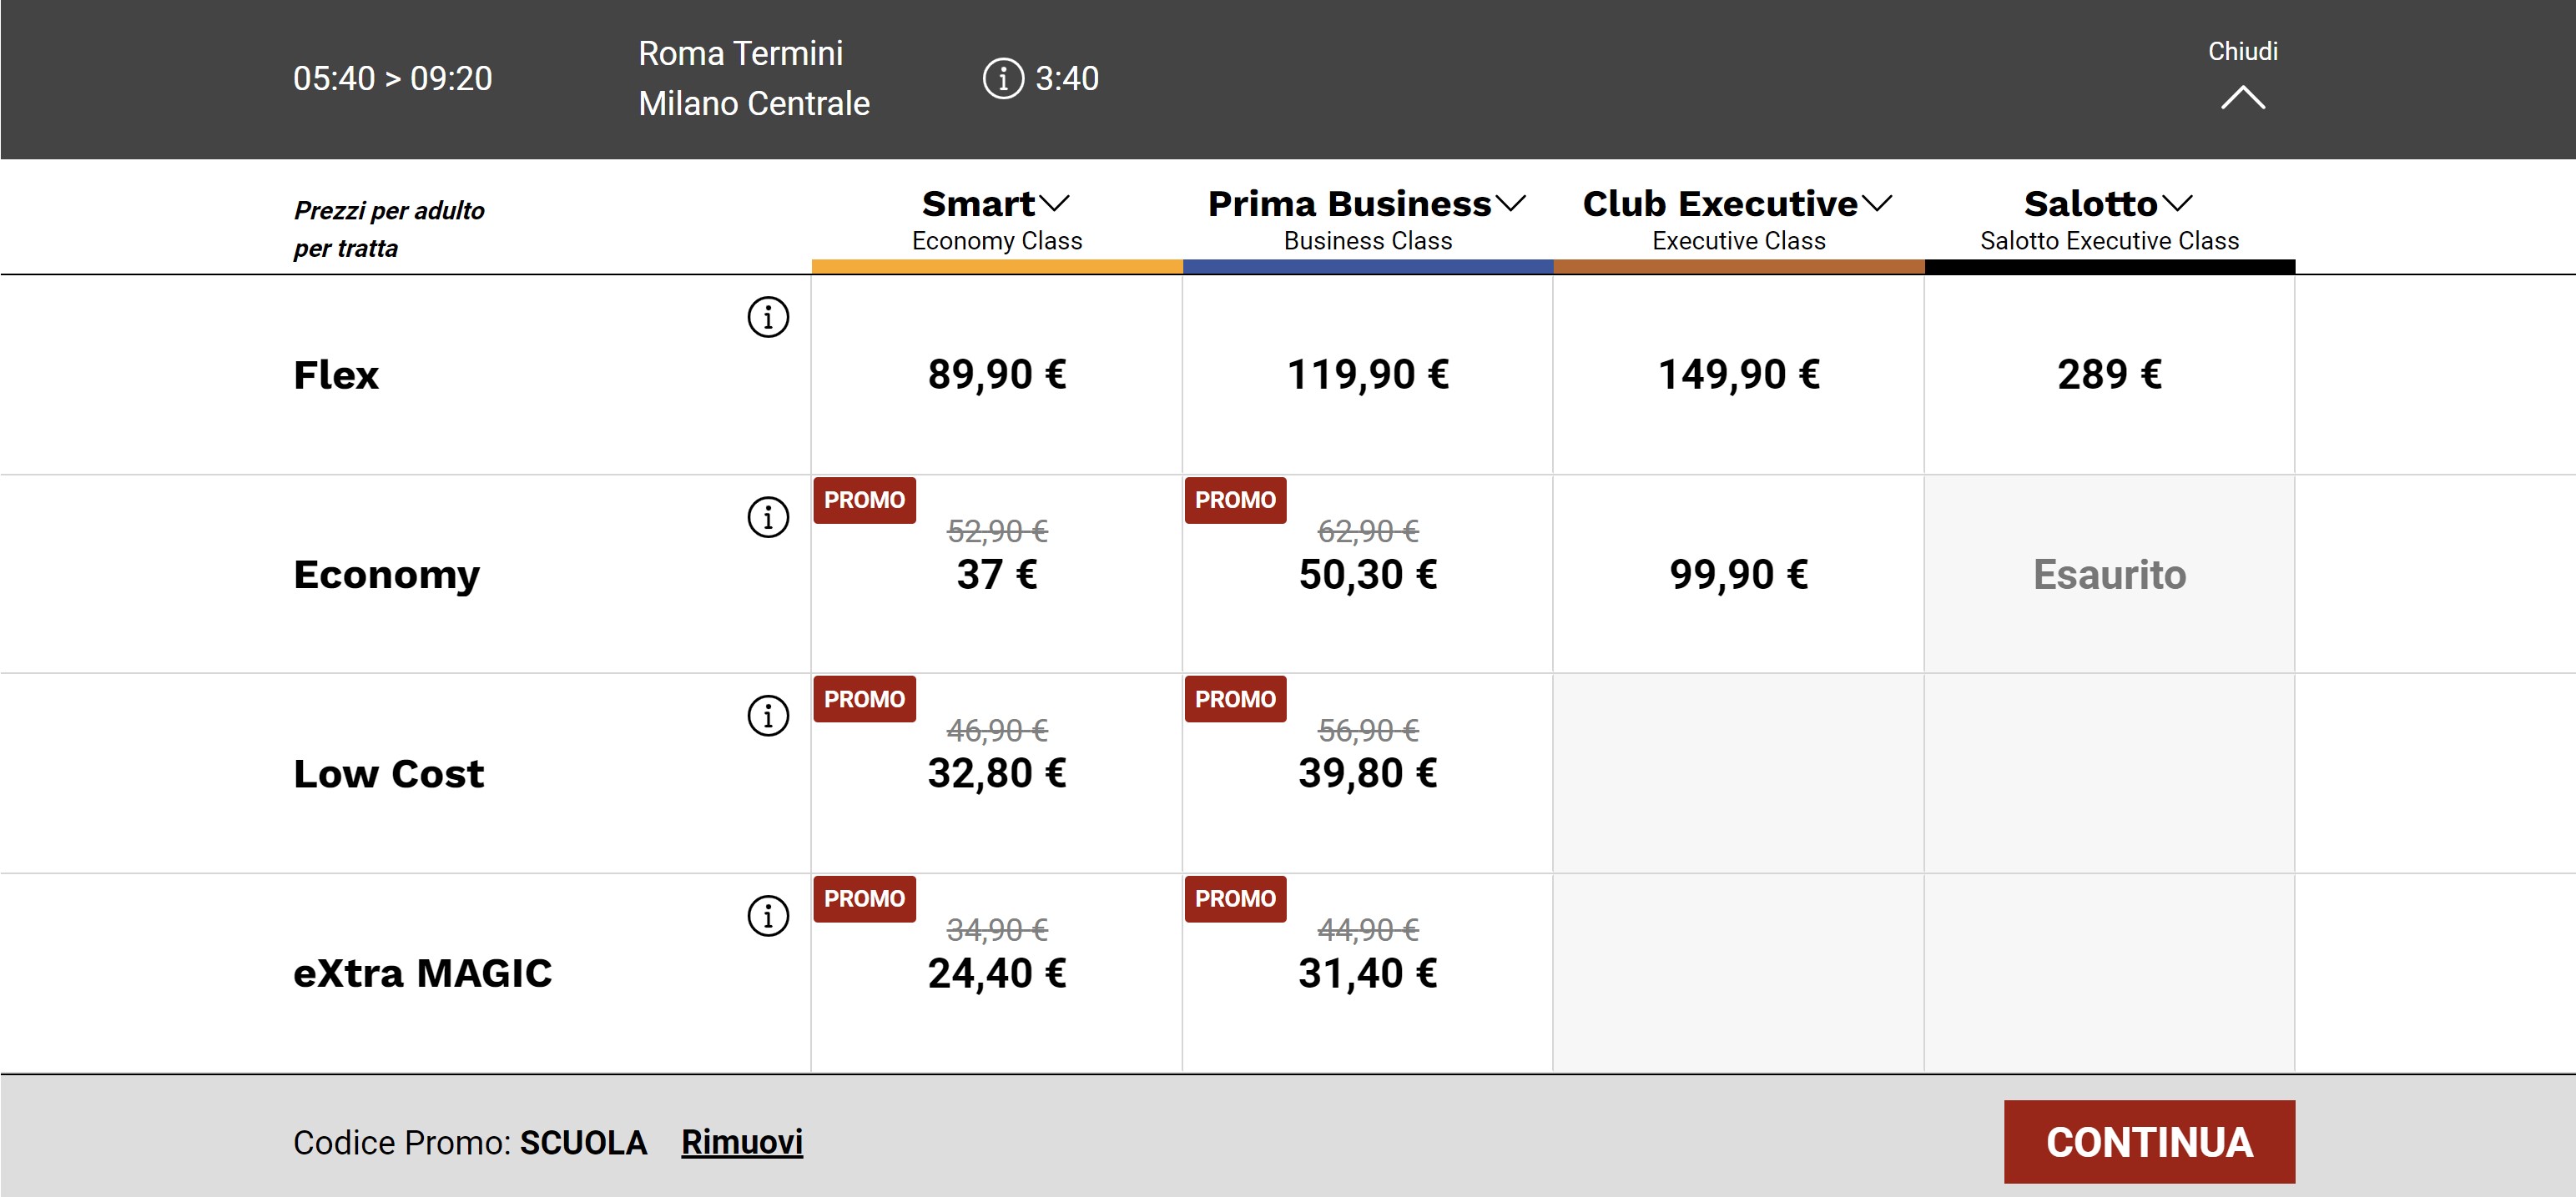Open info icon for Economy fare
Viewport: 2576px width, 1197px height.
(768, 517)
